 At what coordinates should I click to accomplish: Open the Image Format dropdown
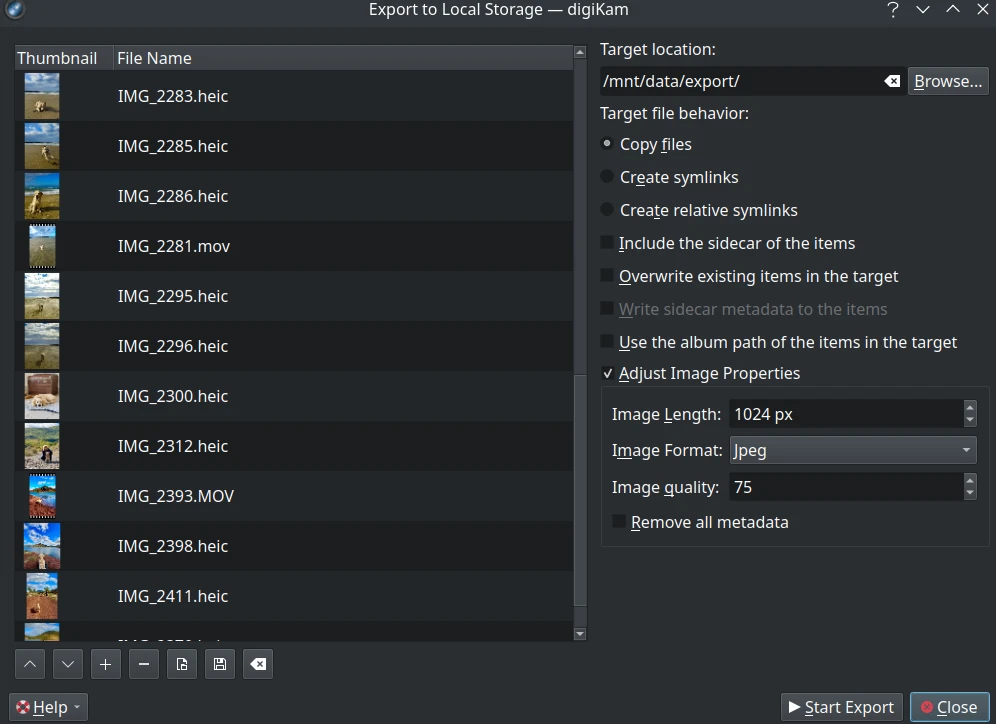click(x=853, y=450)
